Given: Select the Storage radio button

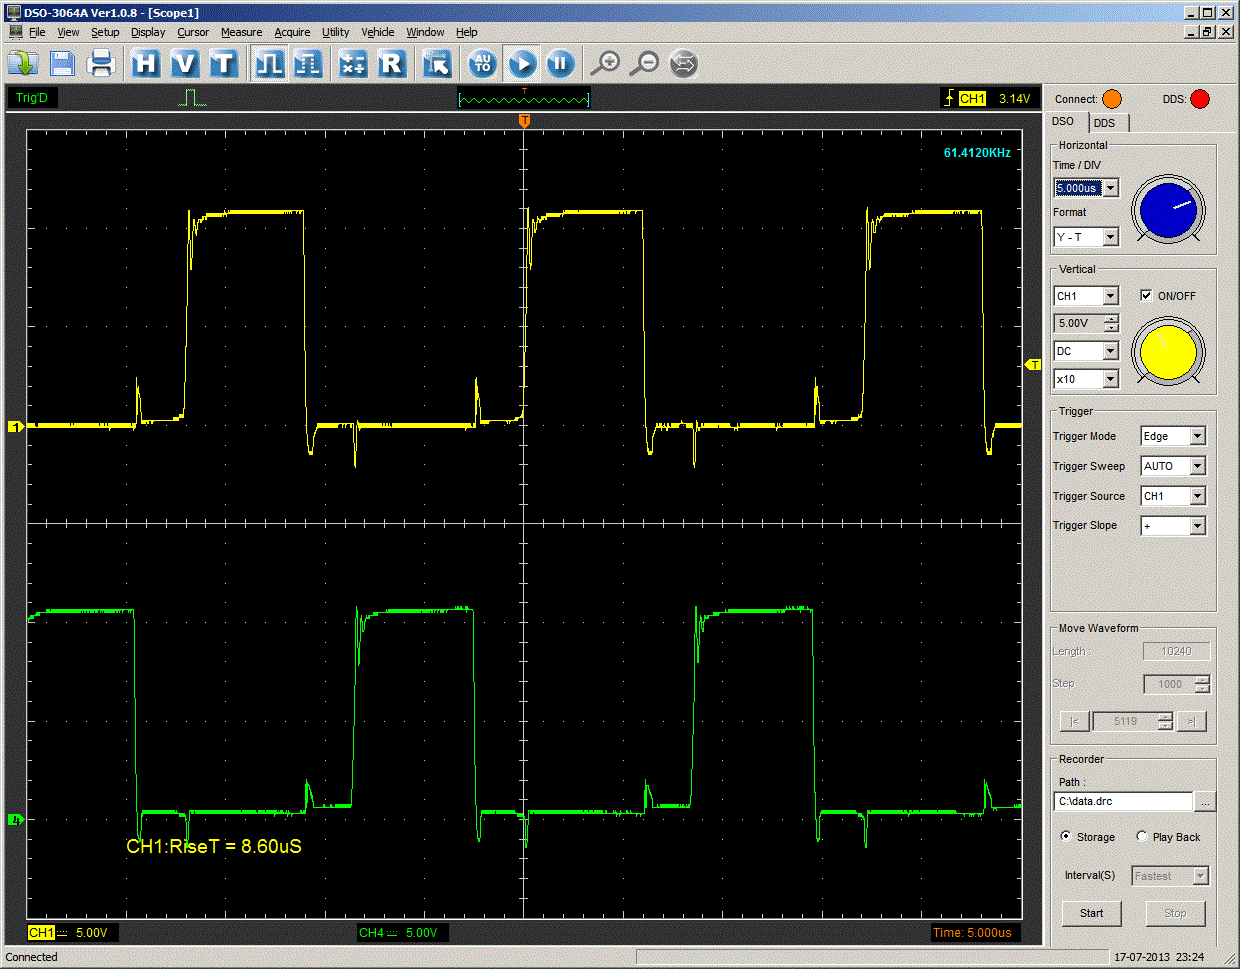Looking at the screenshot, I should click(1066, 836).
